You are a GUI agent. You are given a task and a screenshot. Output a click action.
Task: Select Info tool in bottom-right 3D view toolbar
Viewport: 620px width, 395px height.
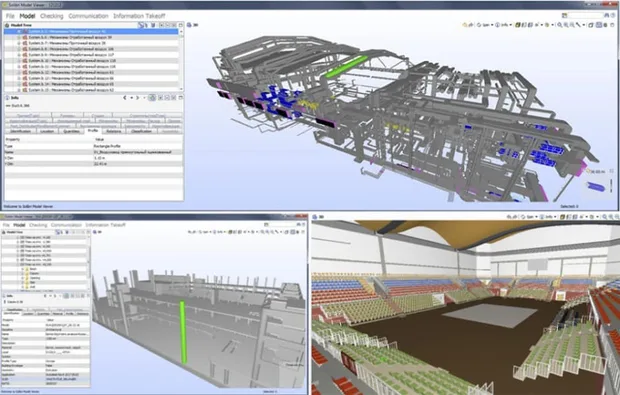[x=547, y=217]
